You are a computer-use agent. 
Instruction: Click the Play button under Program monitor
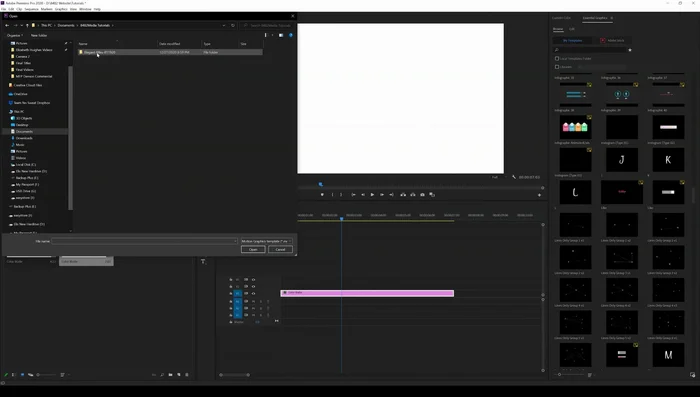point(372,195)
